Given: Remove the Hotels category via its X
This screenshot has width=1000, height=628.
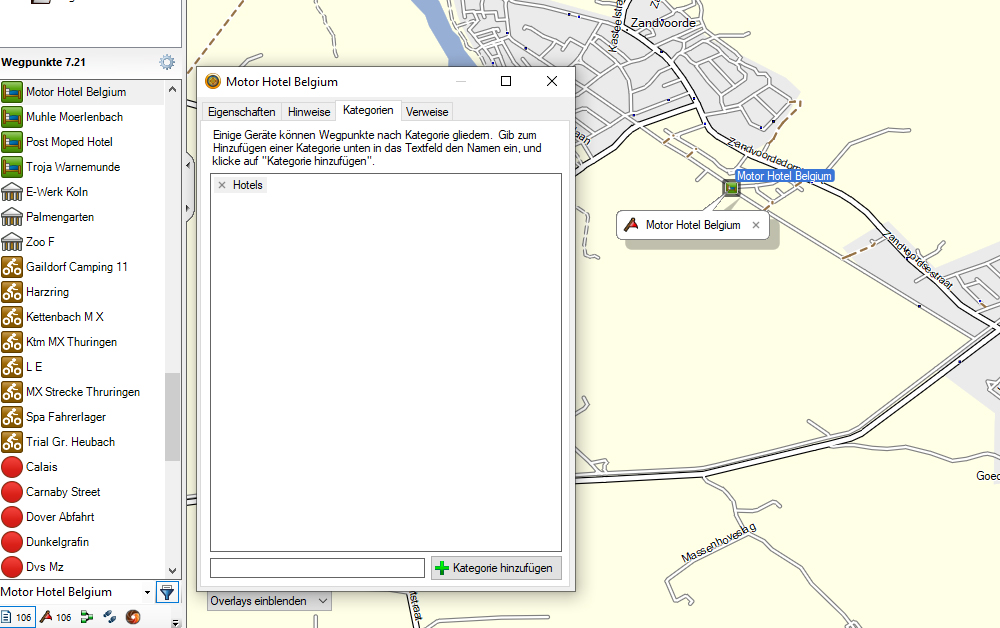Looking at the screenshot, I should 222,185.
